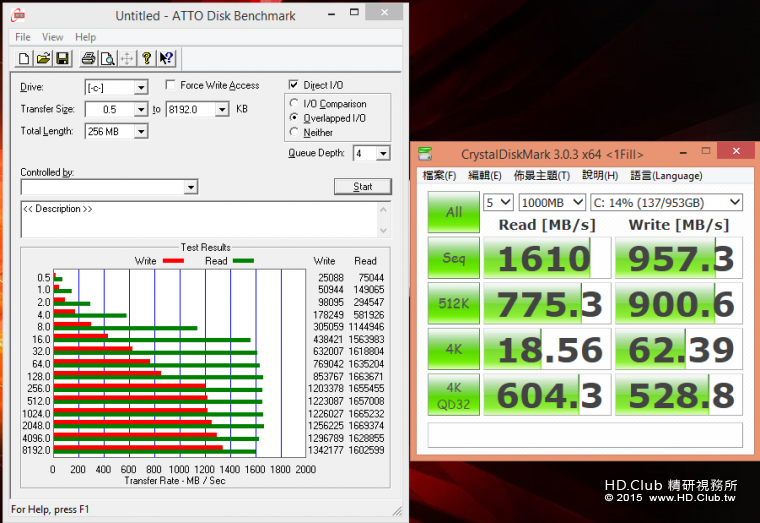Click the green All benchmark button
The image size is (760, 523).
pos(453,212)
